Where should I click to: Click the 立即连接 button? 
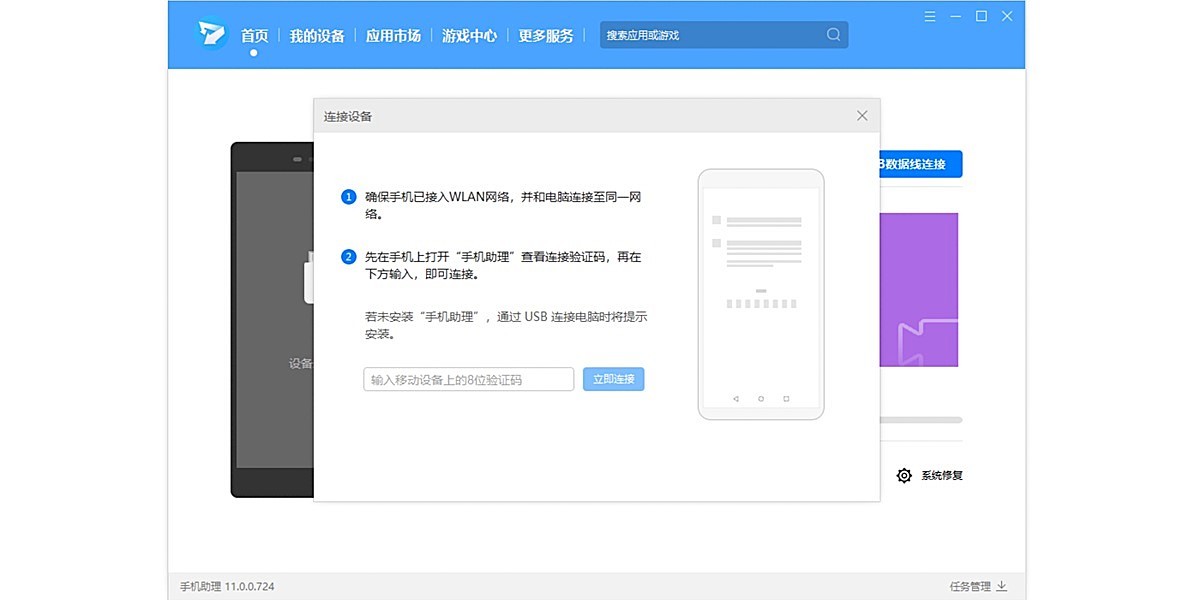(x=613, y=379)
